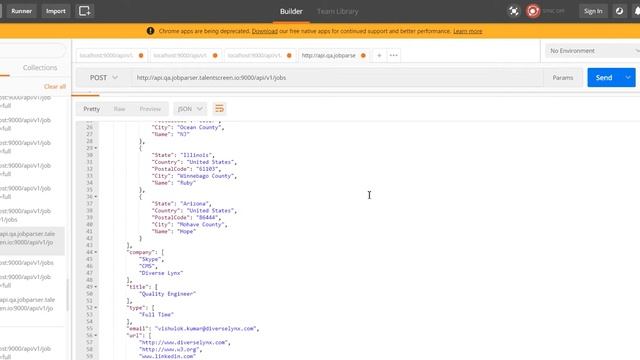Click the "http://www.w3.org" url value
This screenshot has width=640, height=360.
[x=169, y=349]
